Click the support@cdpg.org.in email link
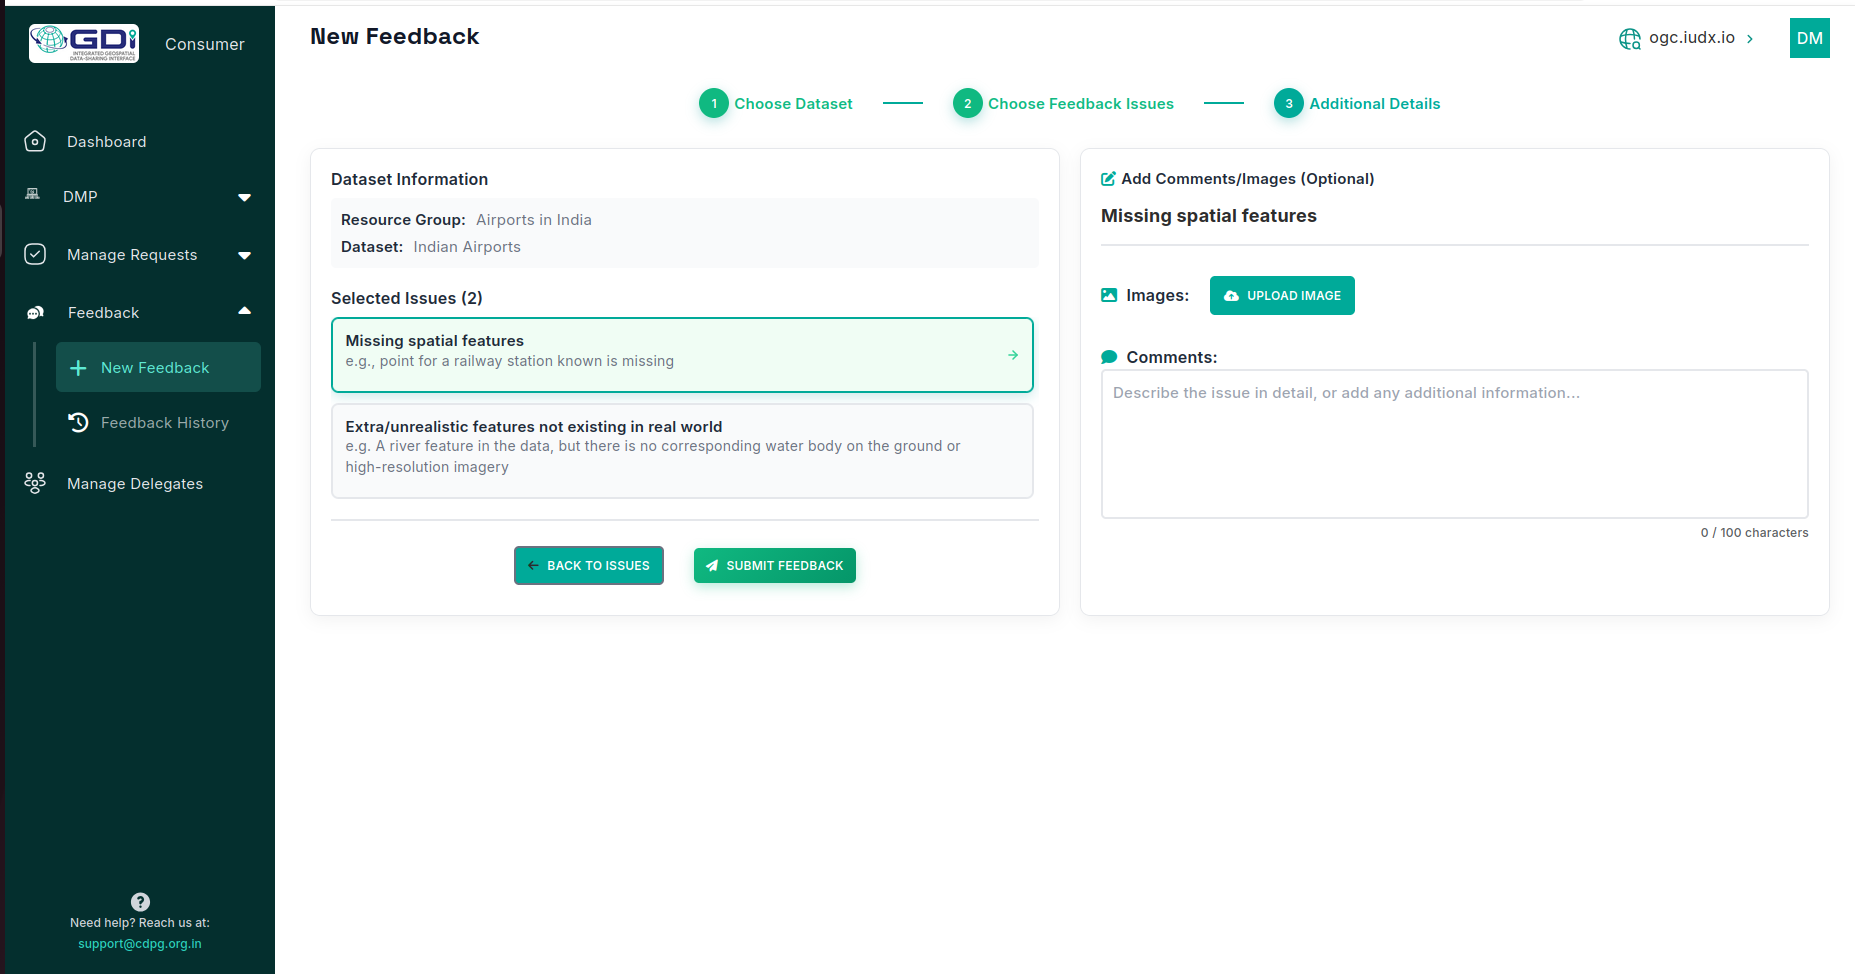1855x974 pixels. click(x=140, y=944)
